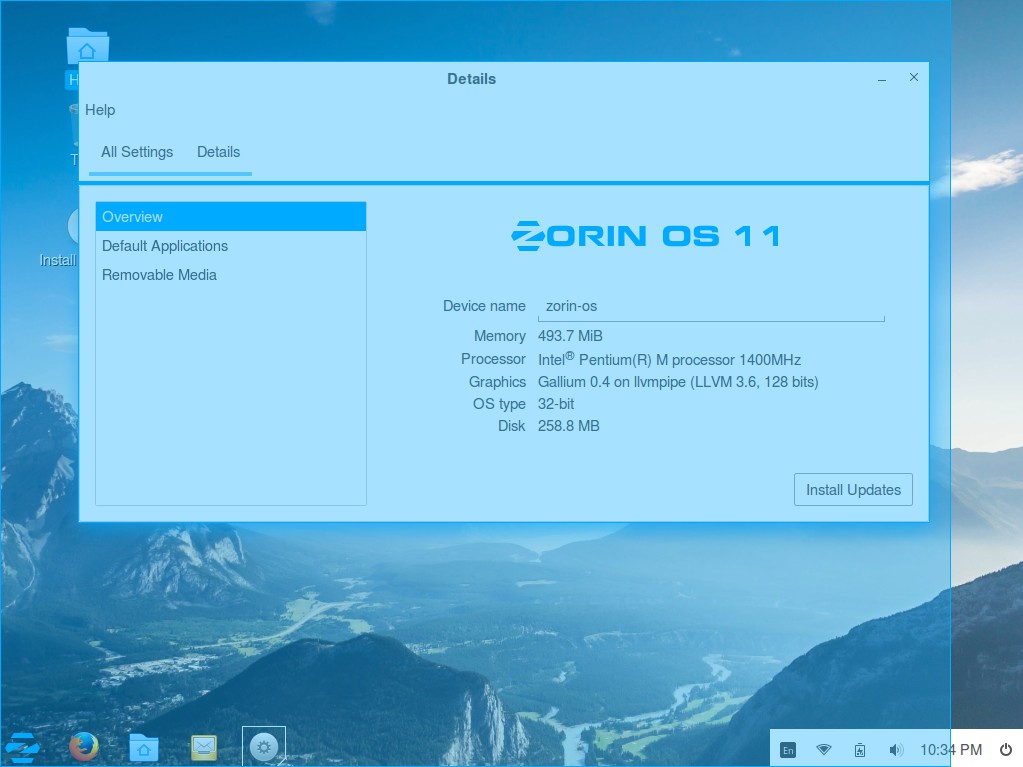1023x767 pixels.
Task: Open the mail client icon in taskbar
Action: coord(204,747)
